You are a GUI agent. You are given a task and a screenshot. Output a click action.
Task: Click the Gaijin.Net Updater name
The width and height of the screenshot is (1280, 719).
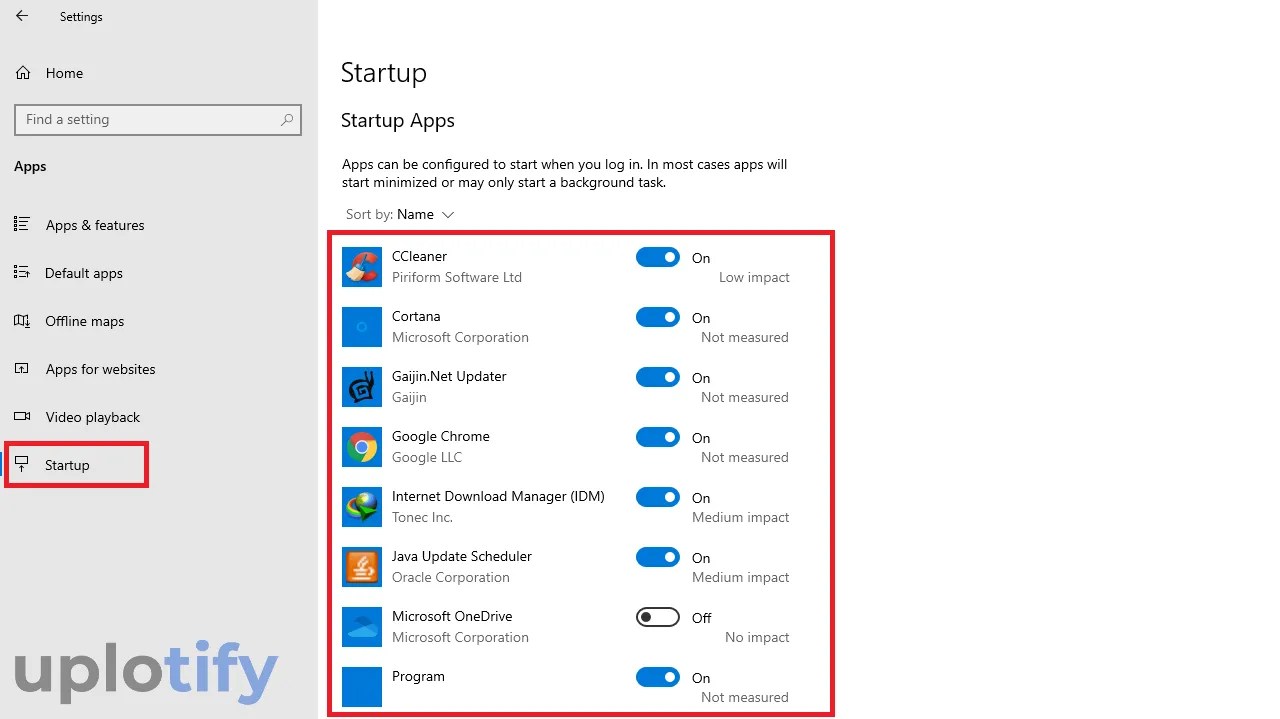(449, 376)
